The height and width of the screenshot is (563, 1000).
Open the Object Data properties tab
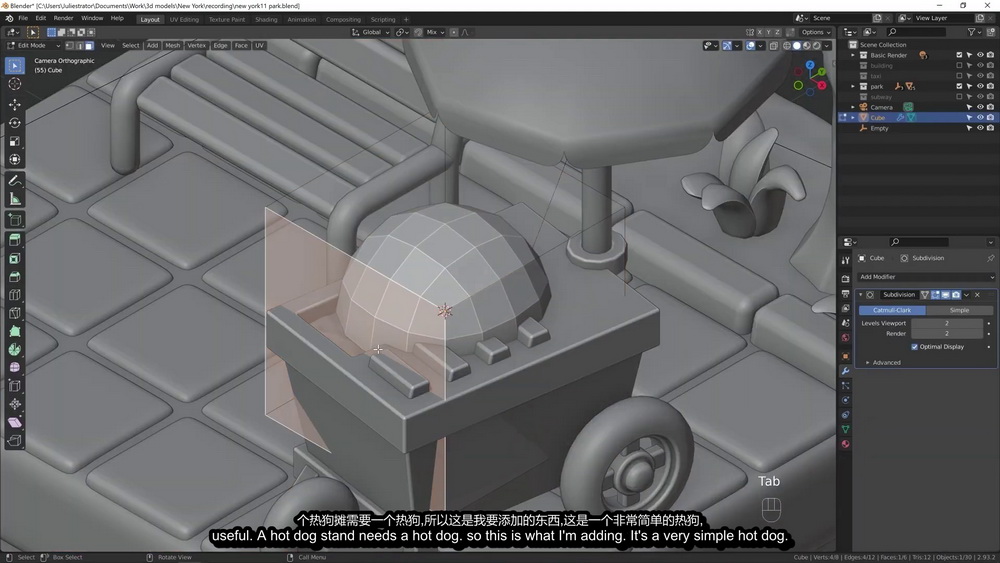tap(846, 430)
